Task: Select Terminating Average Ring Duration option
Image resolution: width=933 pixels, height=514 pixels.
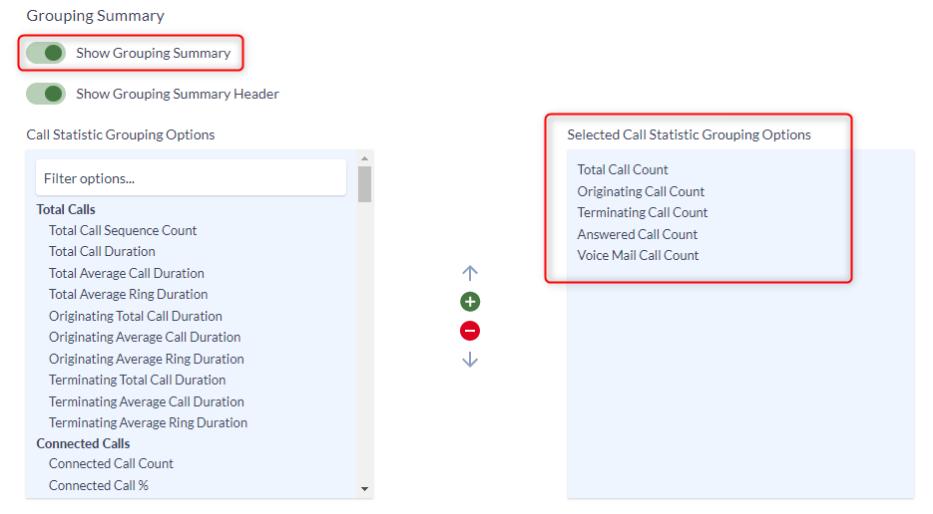Action: (148, 422)
